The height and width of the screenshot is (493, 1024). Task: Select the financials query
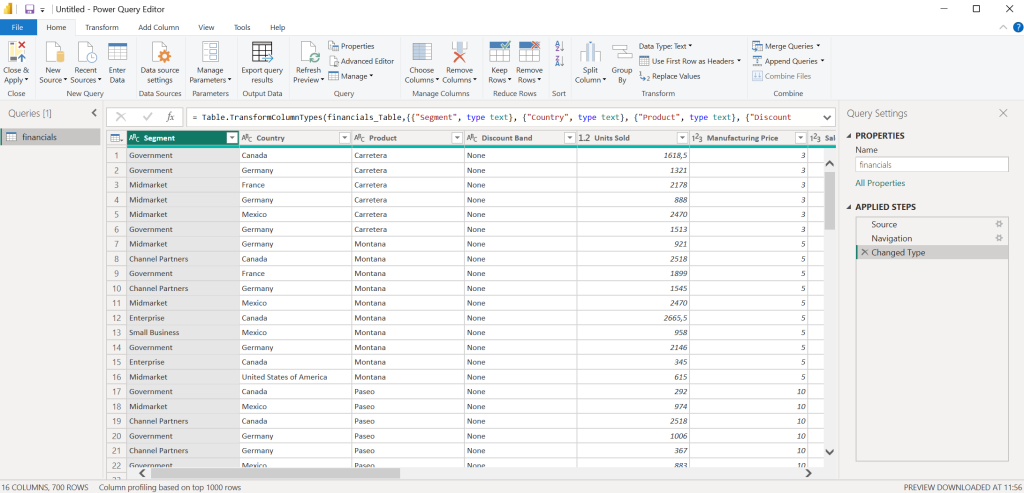tap(51, 137)
